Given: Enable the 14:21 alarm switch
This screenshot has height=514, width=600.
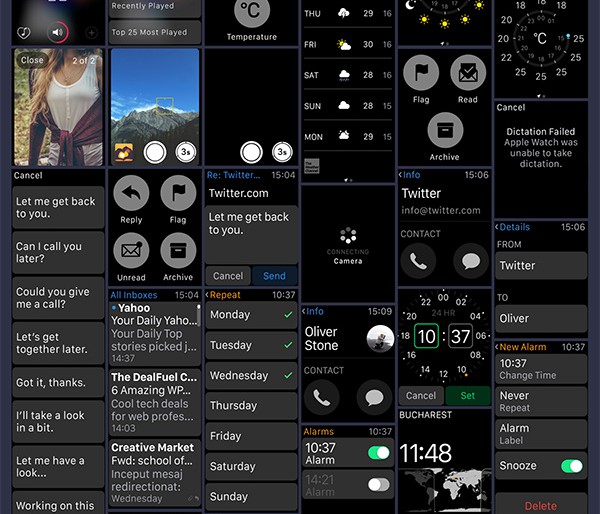Looking at the screenshot, I should pos(378,484).
